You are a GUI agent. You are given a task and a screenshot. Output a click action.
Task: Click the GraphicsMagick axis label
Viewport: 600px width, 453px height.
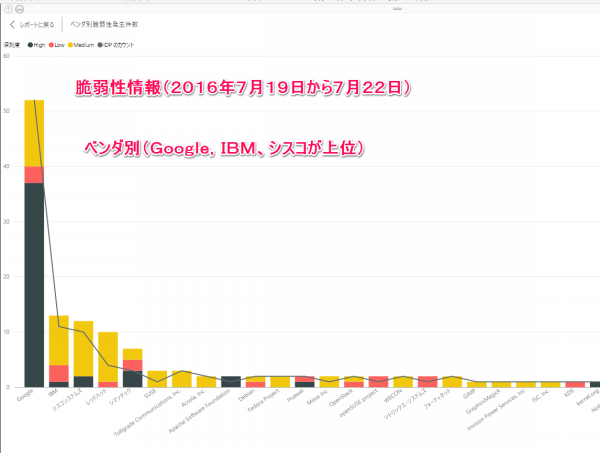[x=483, y=402]
